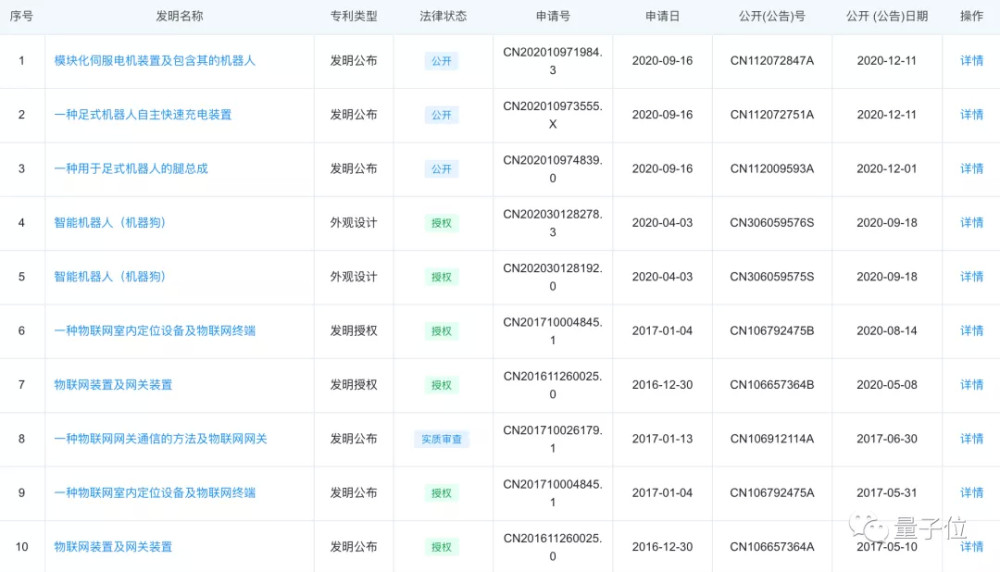Select application date 2017-01-13

pyautogui.click(x=662, y=439)
